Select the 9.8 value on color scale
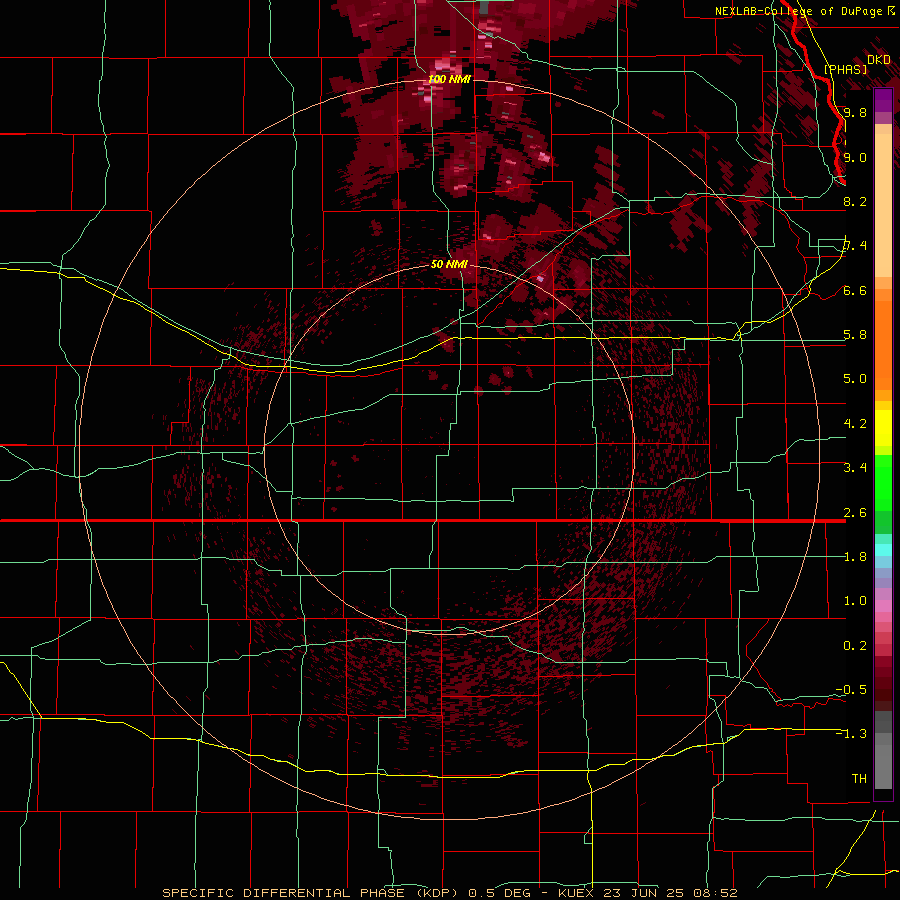 click(x=855, y=112)
